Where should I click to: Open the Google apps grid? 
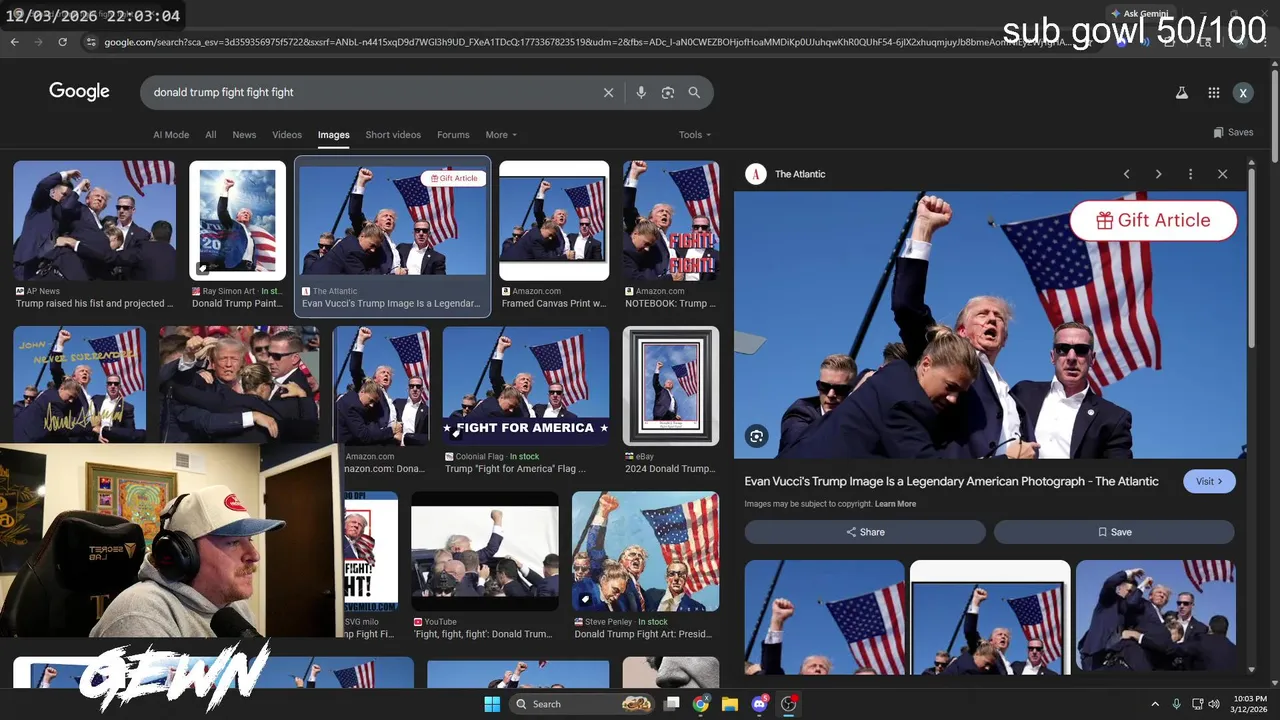pyautogui.click(x=1213, y=93)
